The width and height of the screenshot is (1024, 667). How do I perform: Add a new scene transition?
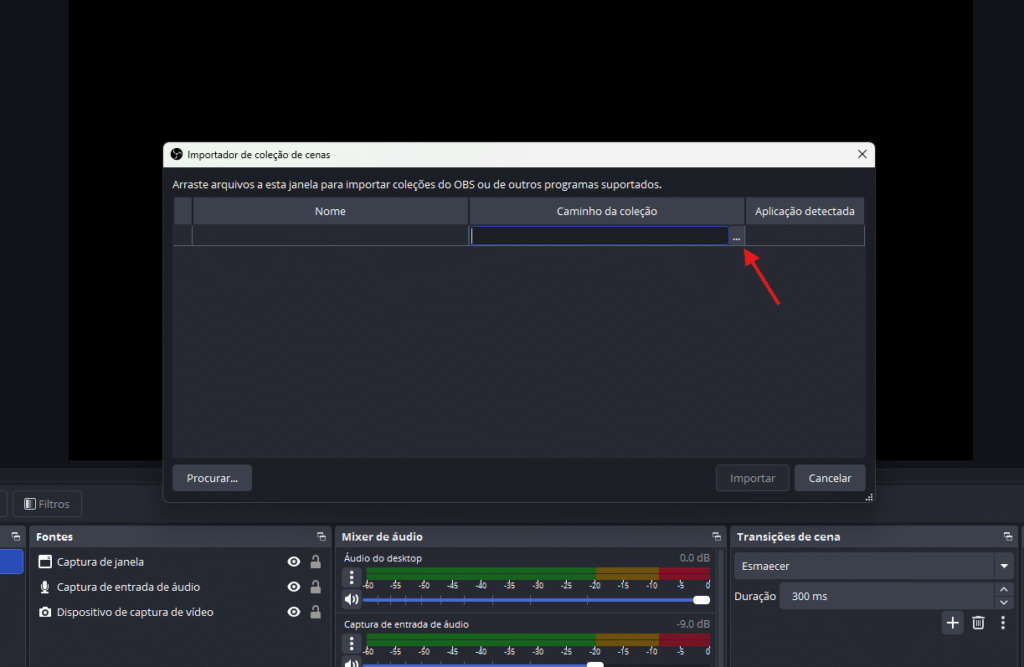click(x=952, y=623)
